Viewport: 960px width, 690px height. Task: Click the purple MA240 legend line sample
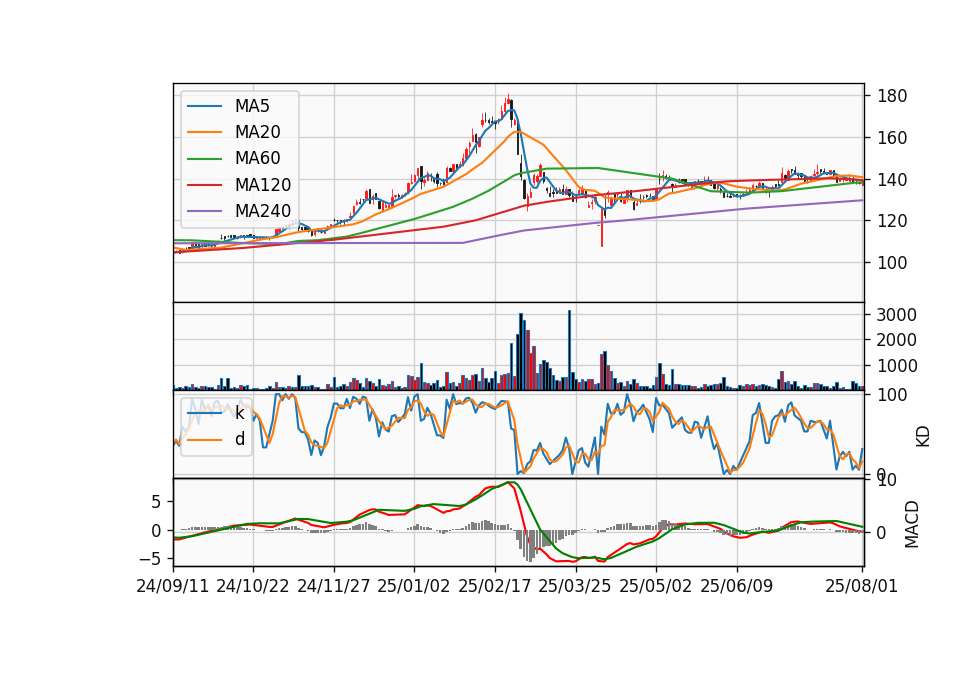204,211
